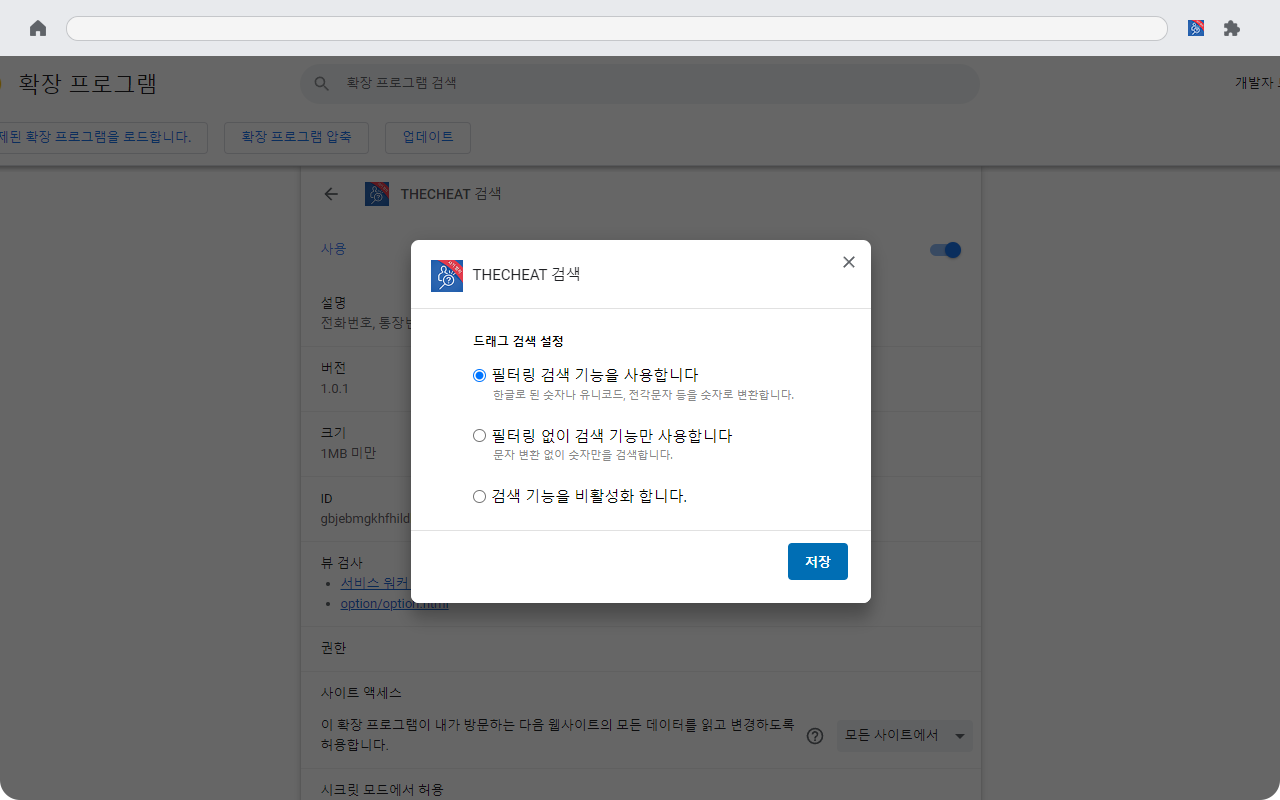Click the 개발자 mode label
Screen dimensions: 1280x800
pyautogui.click(x=1257, y=83)
